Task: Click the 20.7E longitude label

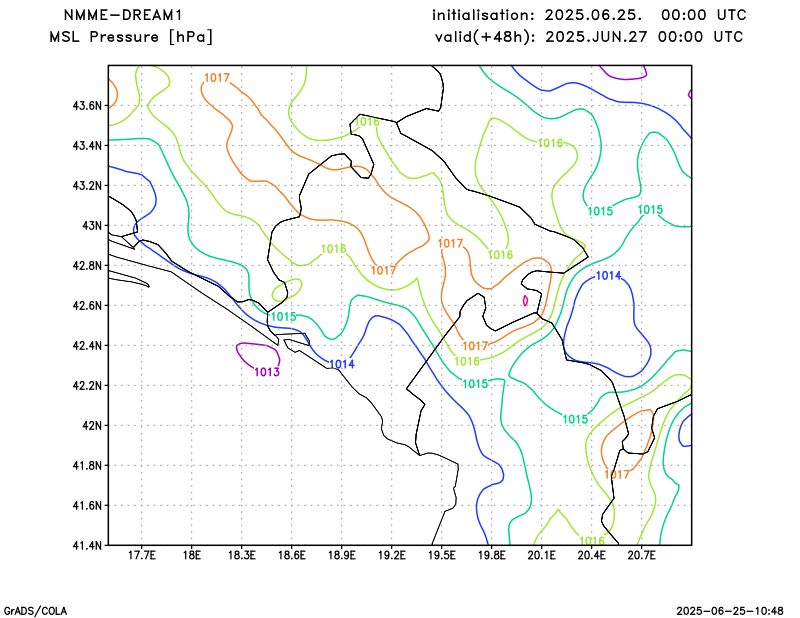Action: point(642,555)
